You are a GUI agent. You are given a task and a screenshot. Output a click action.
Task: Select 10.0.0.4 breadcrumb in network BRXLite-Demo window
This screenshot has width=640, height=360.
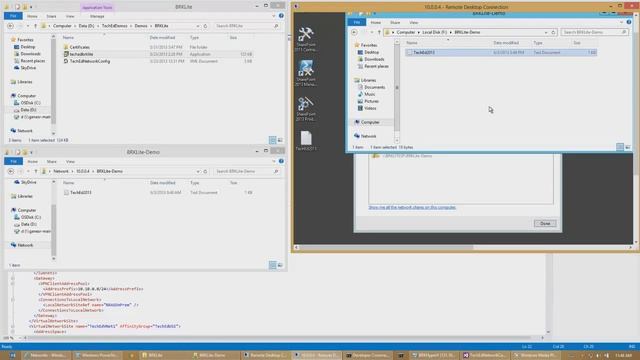tap(82, 171)
